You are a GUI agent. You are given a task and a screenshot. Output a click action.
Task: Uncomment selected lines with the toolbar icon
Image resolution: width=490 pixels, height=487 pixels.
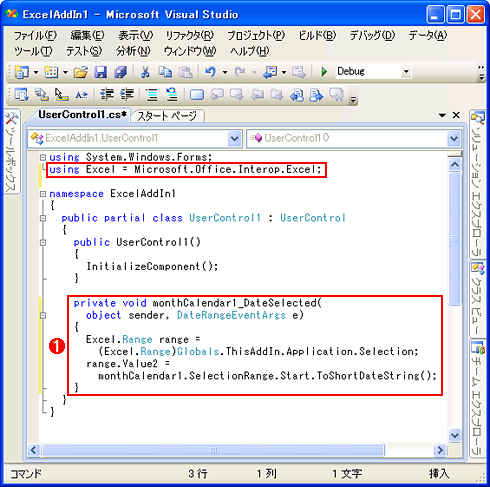172,95
